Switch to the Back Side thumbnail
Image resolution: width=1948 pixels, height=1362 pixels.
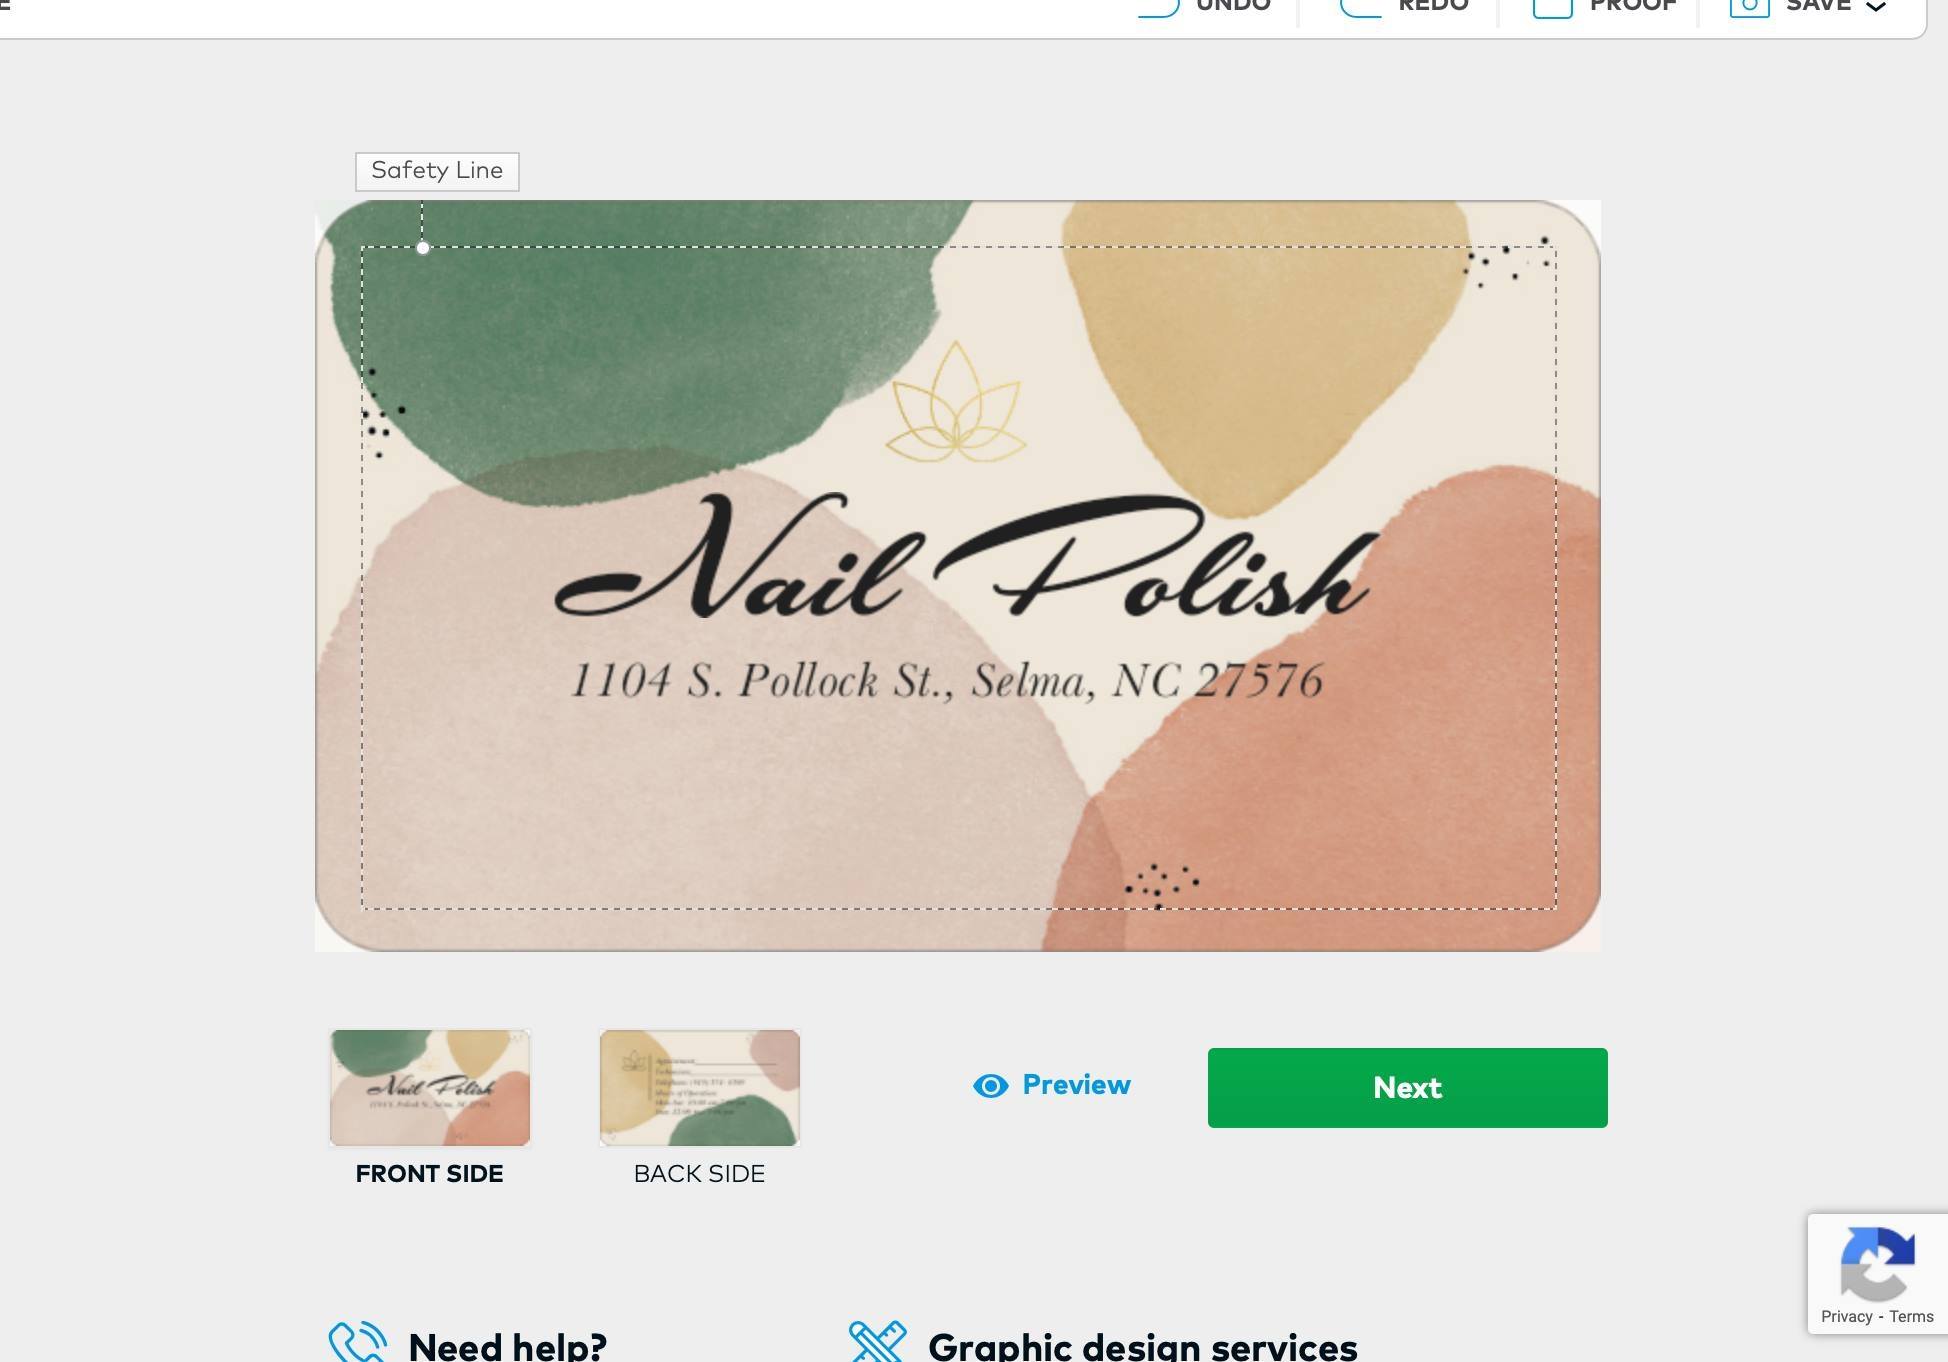700,1088
